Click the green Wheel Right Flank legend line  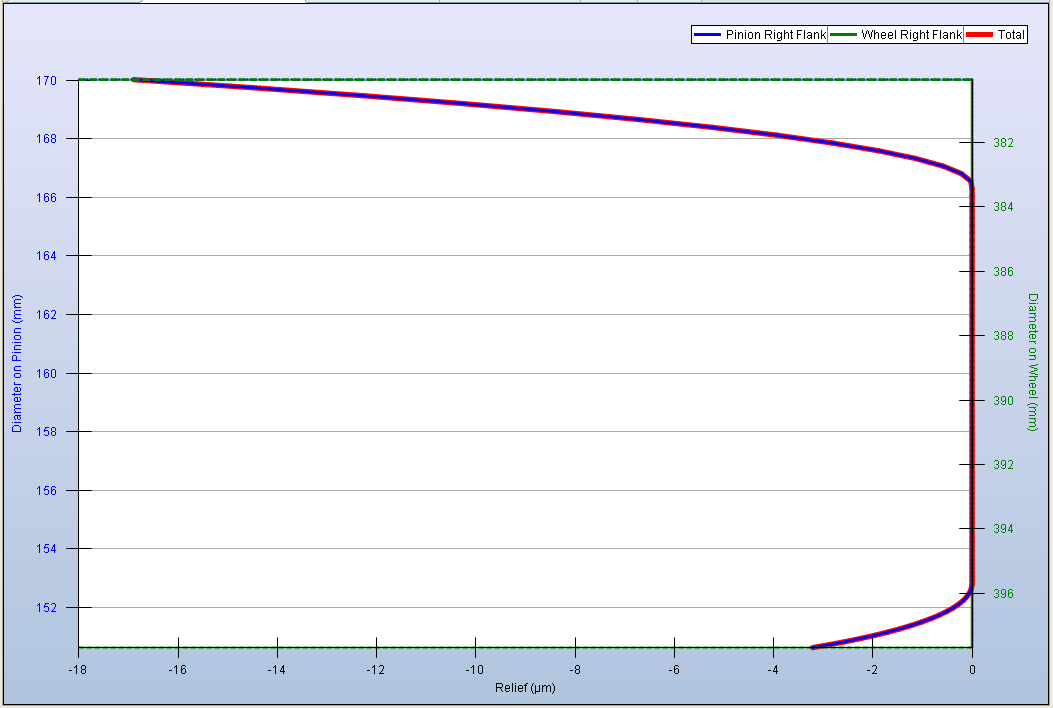point(844,35)
